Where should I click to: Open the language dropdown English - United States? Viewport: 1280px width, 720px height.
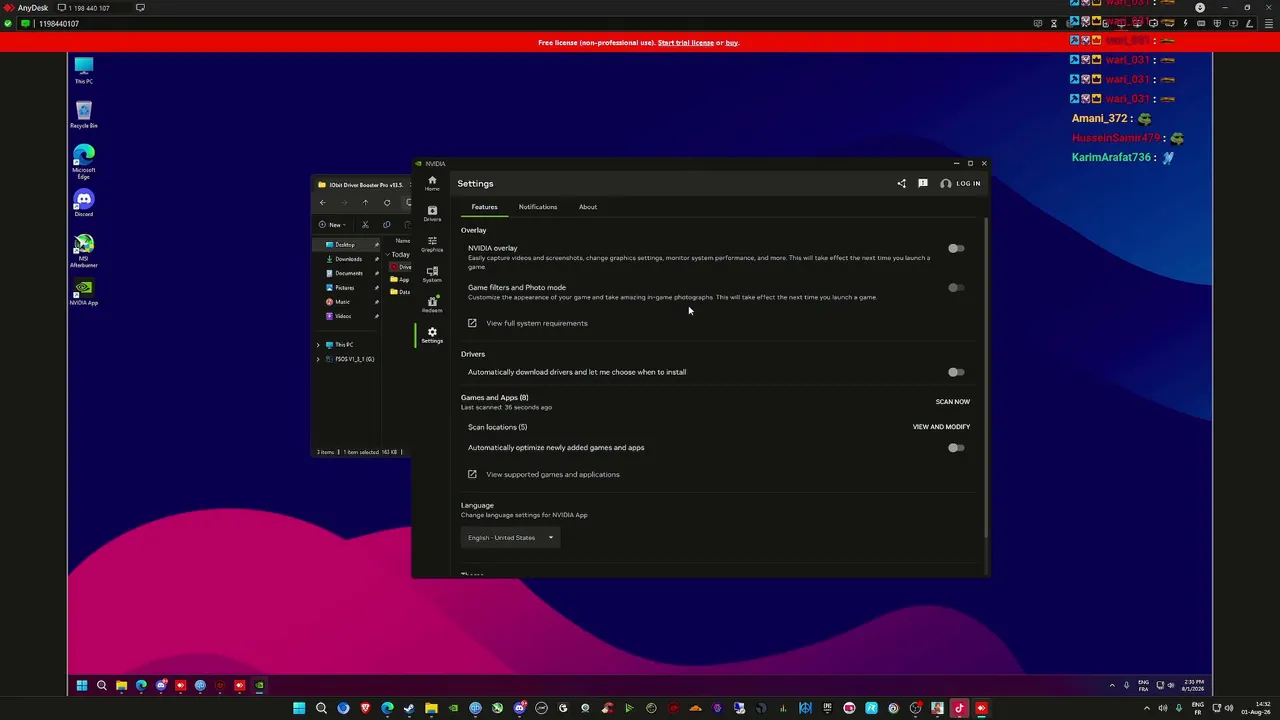click(510, 538)
